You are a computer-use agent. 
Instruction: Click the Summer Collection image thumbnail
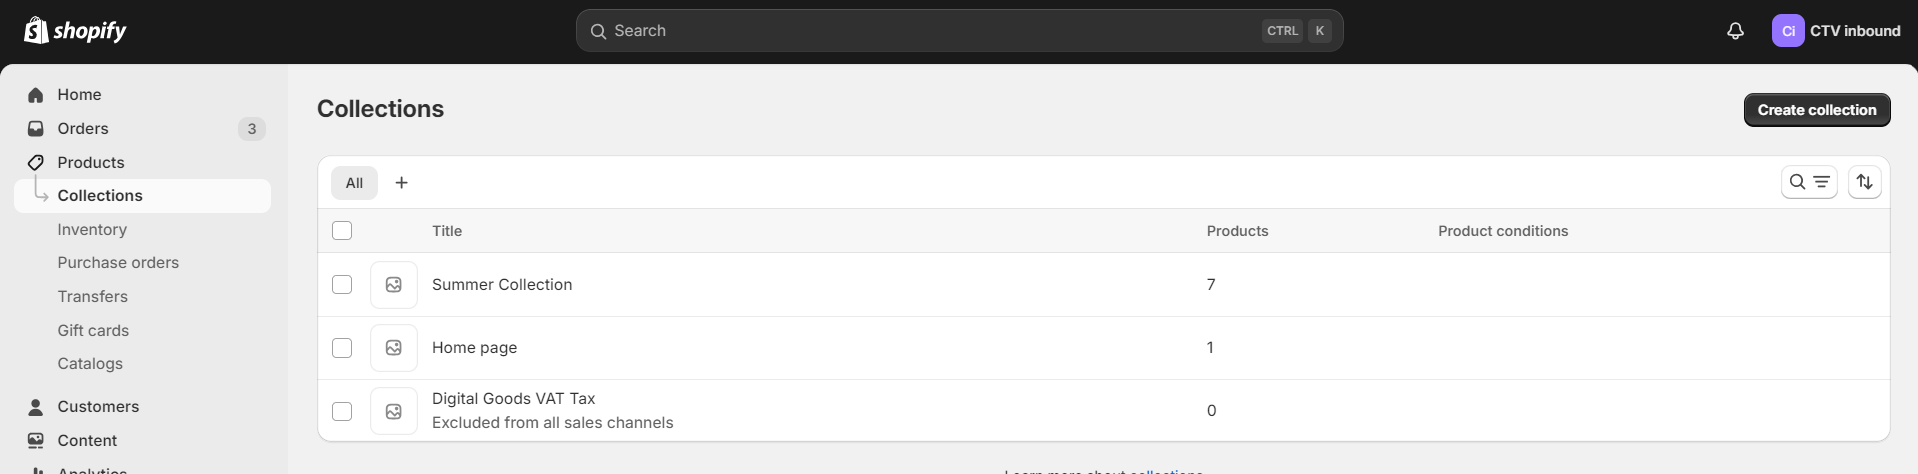click(393, 285)
